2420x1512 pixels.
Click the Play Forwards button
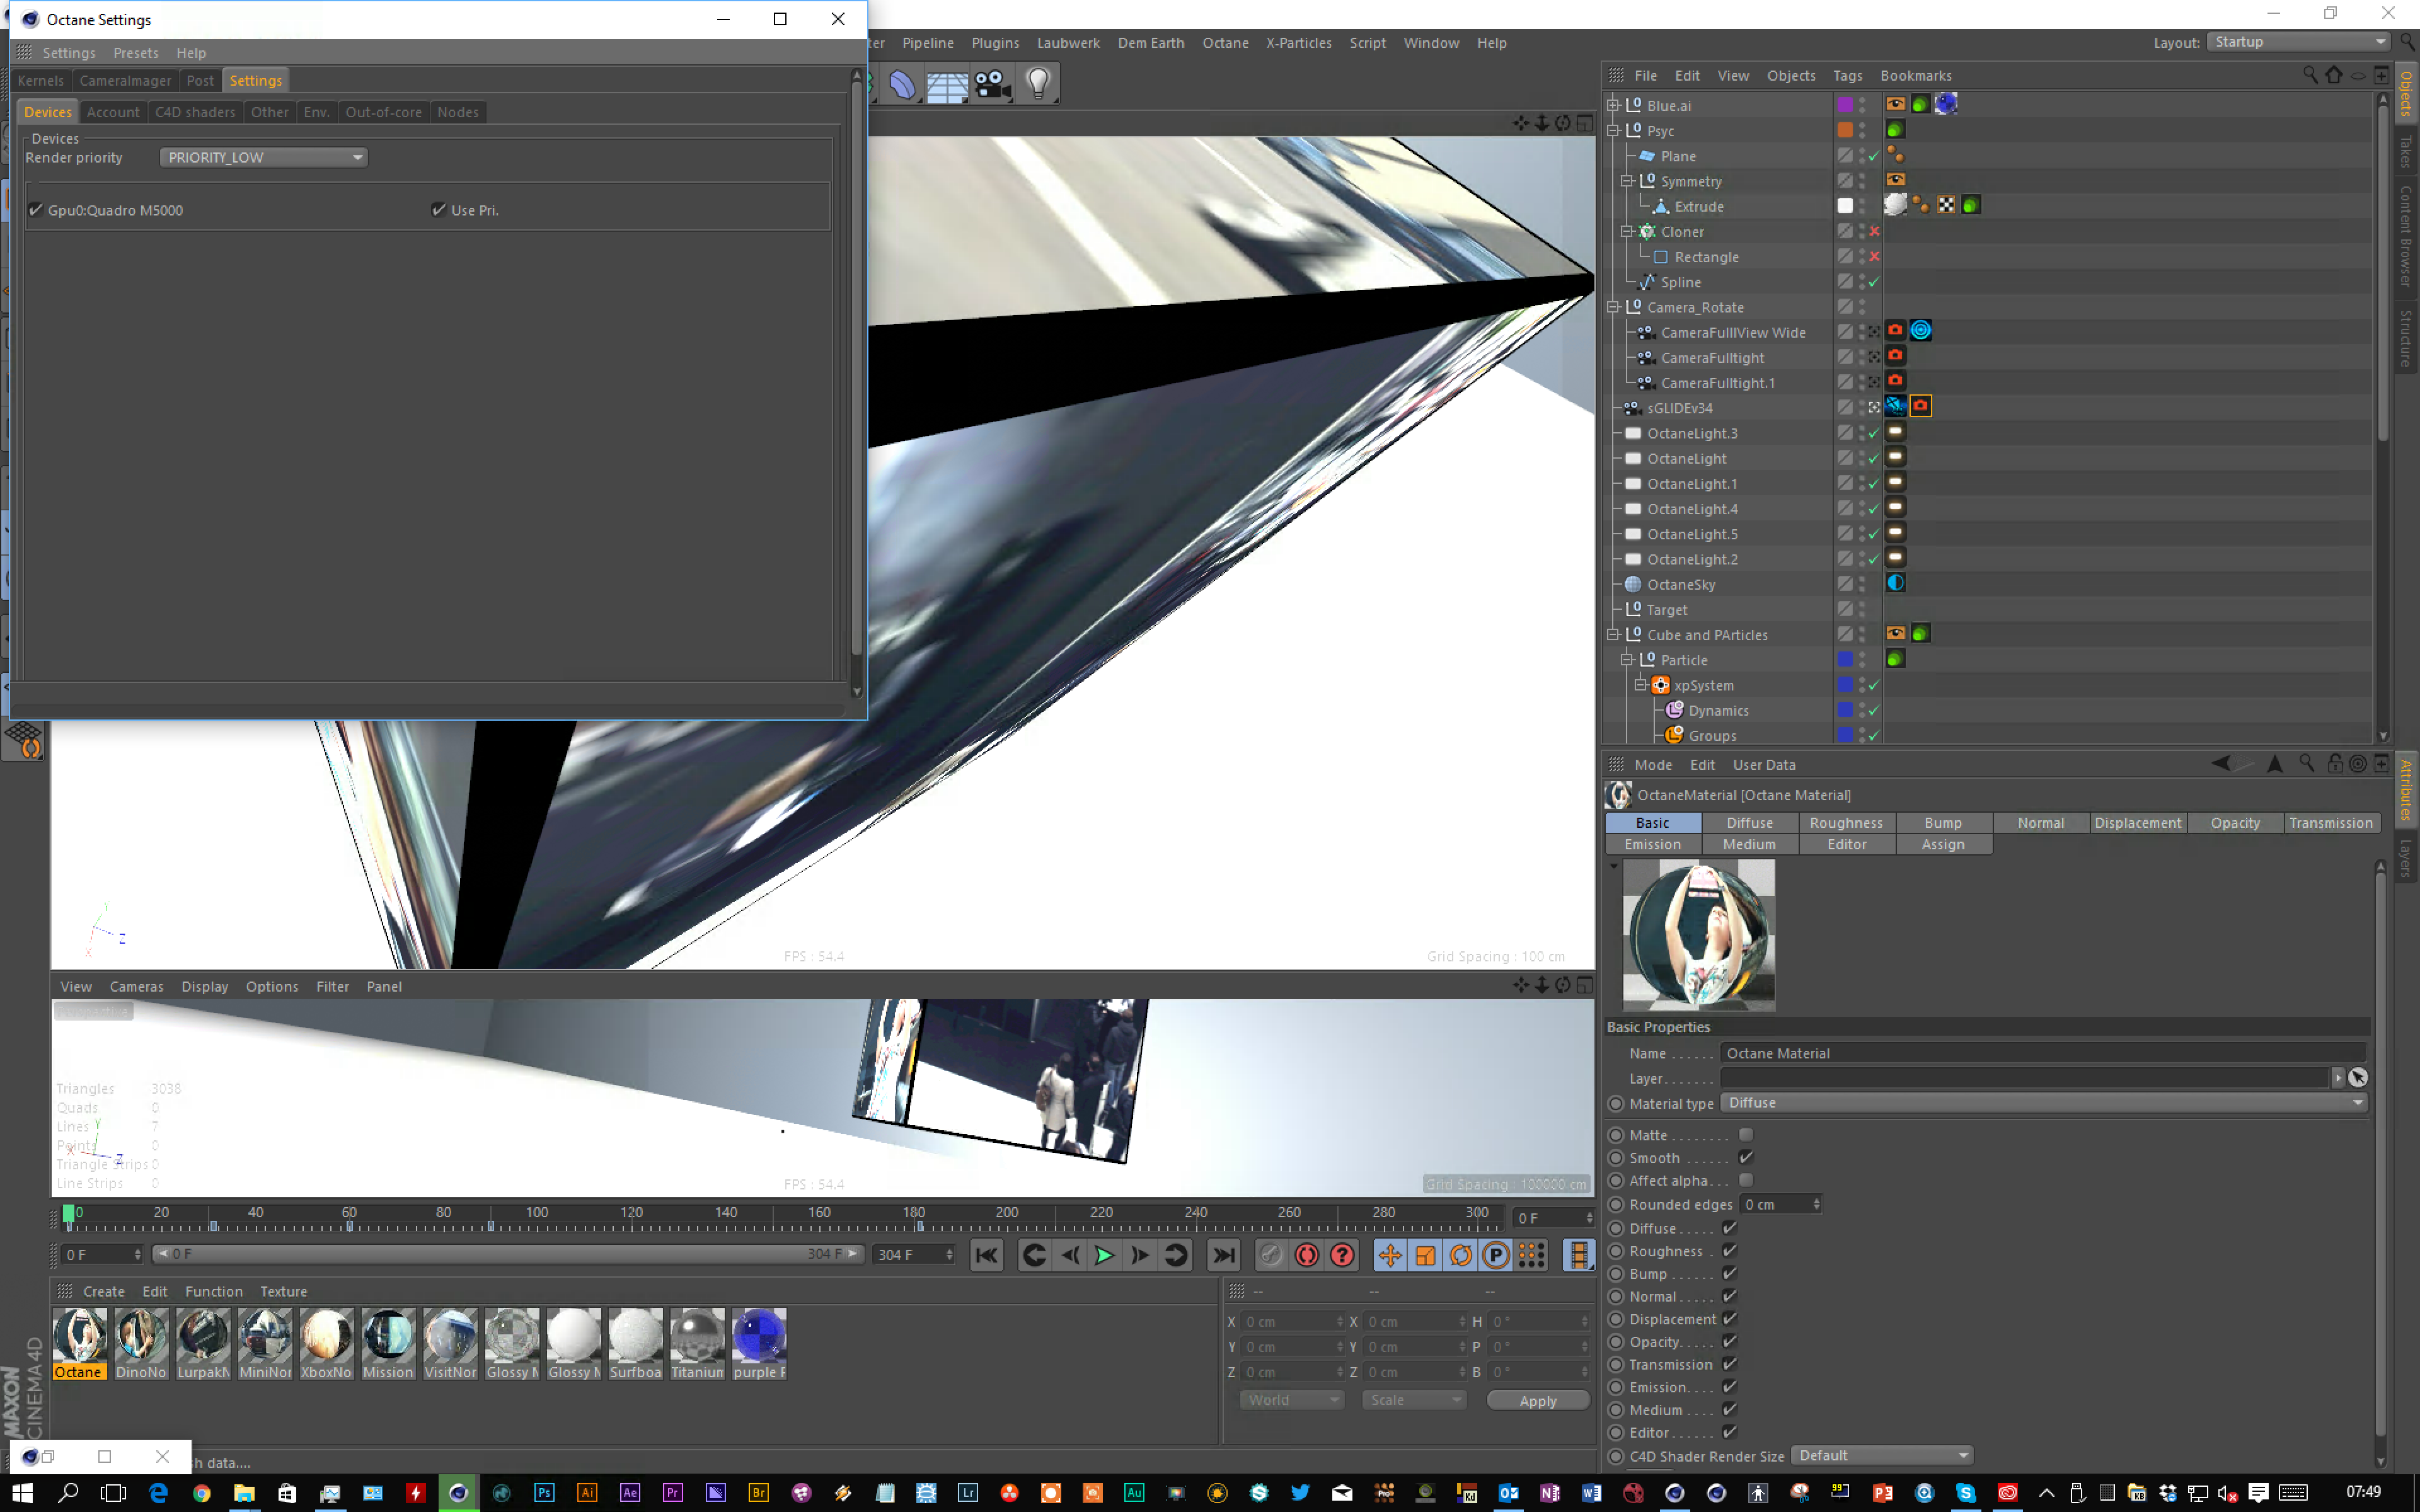pos(1104,1255)
